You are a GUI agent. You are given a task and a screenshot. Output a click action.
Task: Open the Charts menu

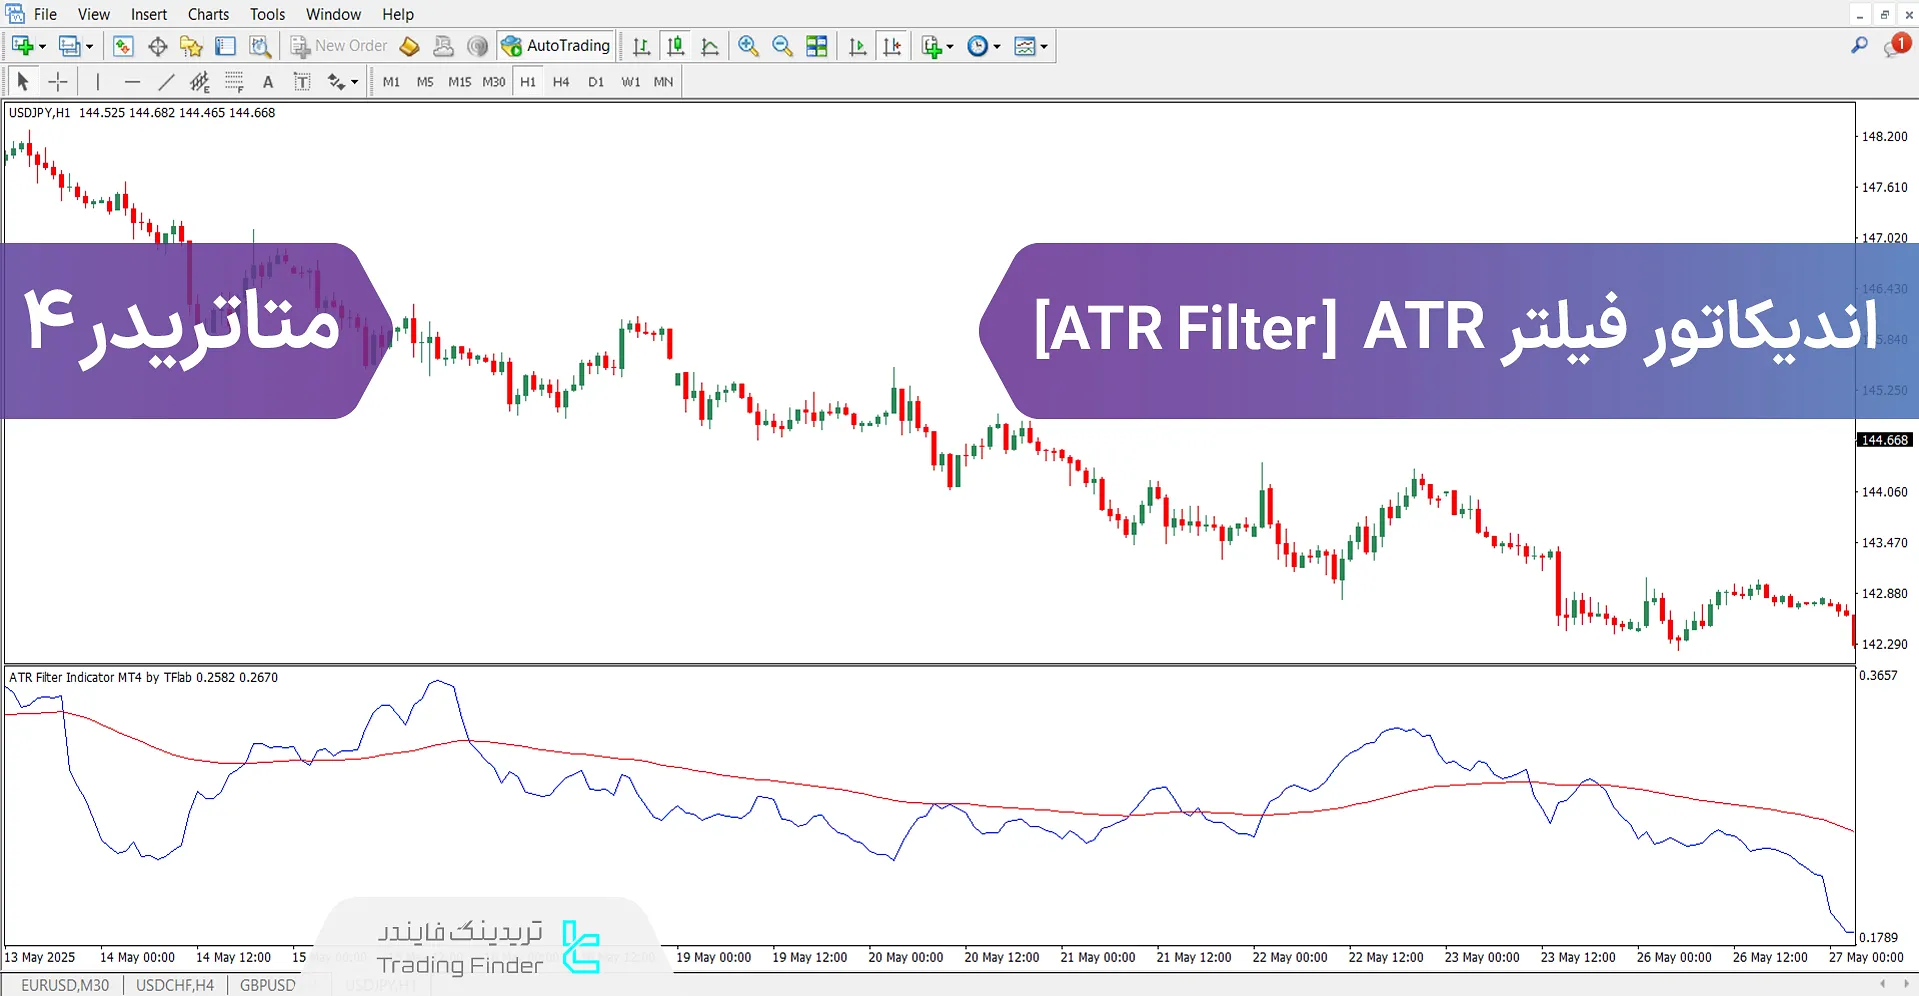click(207, 14)
